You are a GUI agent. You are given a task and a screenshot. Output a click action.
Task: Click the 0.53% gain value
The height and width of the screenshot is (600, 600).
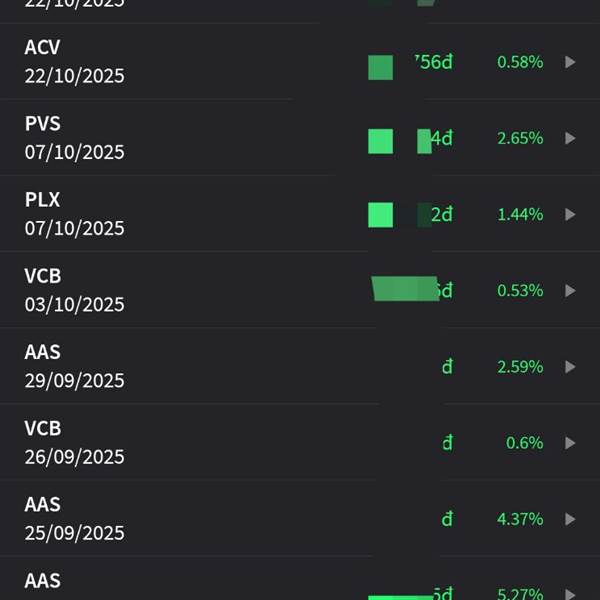tap(520, 290)
